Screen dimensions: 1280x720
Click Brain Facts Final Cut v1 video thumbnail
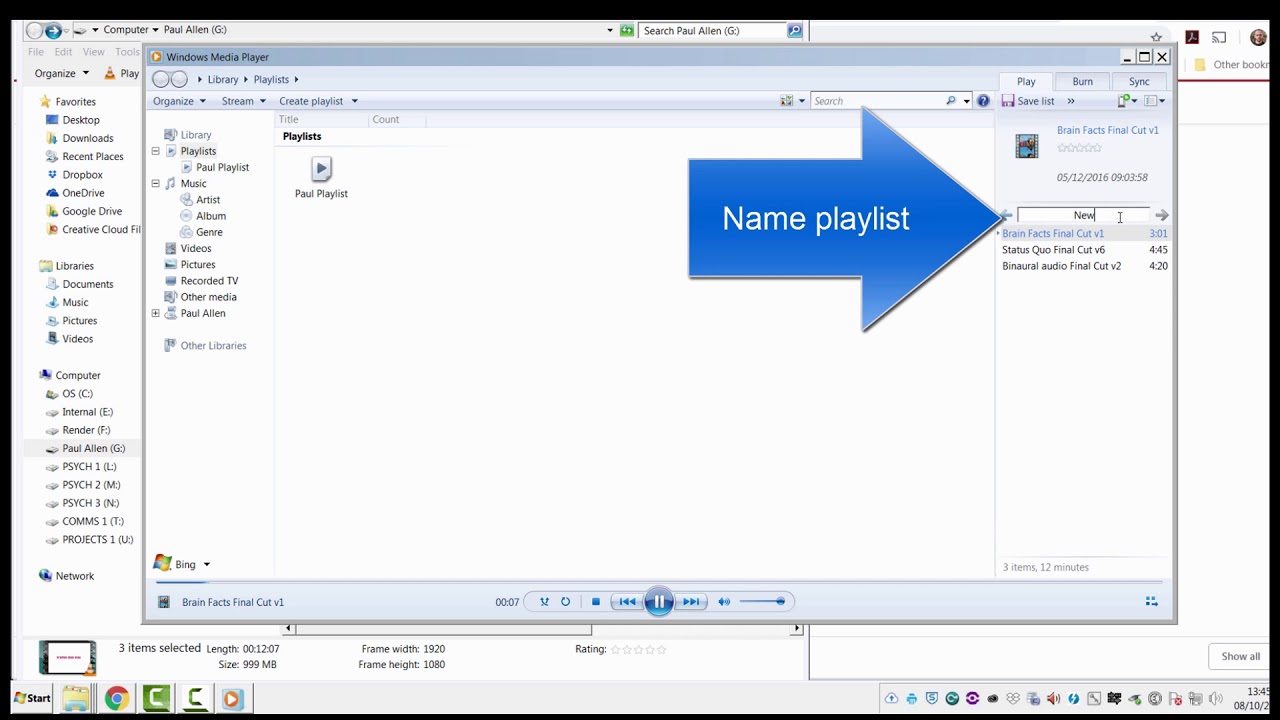[1027, 147]
